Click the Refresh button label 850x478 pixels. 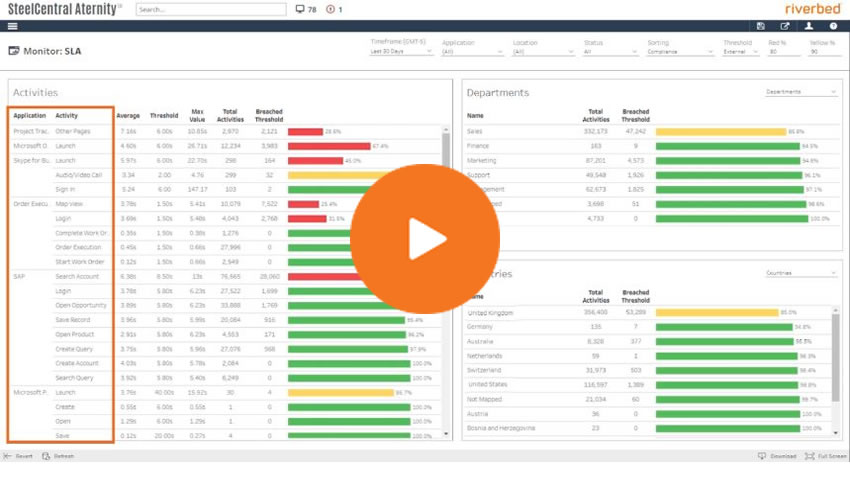point(64,456)
